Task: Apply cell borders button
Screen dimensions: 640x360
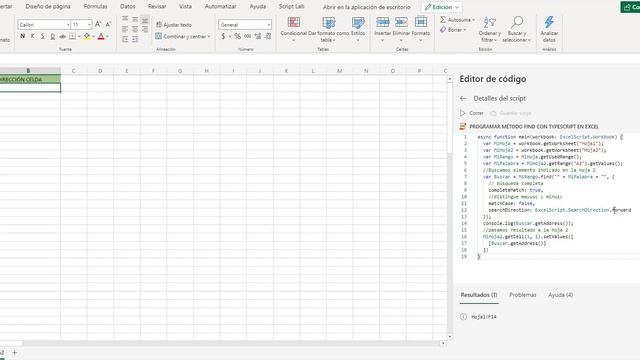Action: (72, 36)
